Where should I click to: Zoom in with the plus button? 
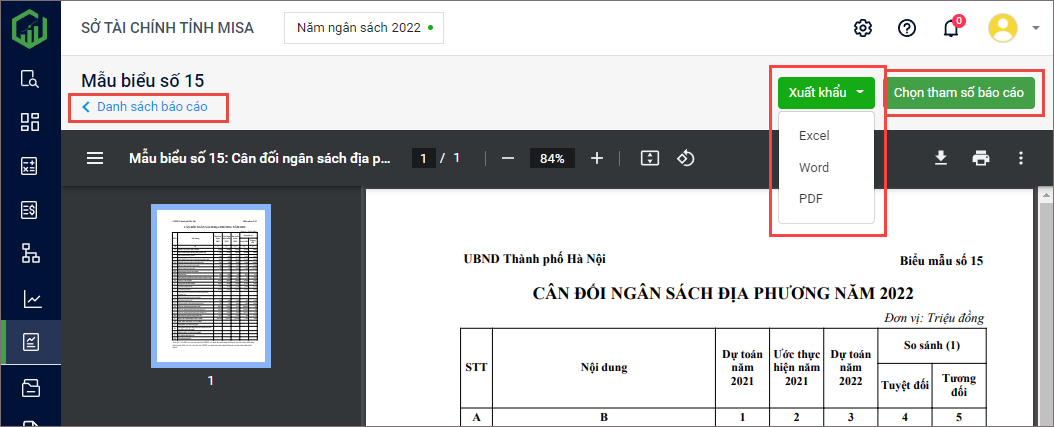[597, 158]
